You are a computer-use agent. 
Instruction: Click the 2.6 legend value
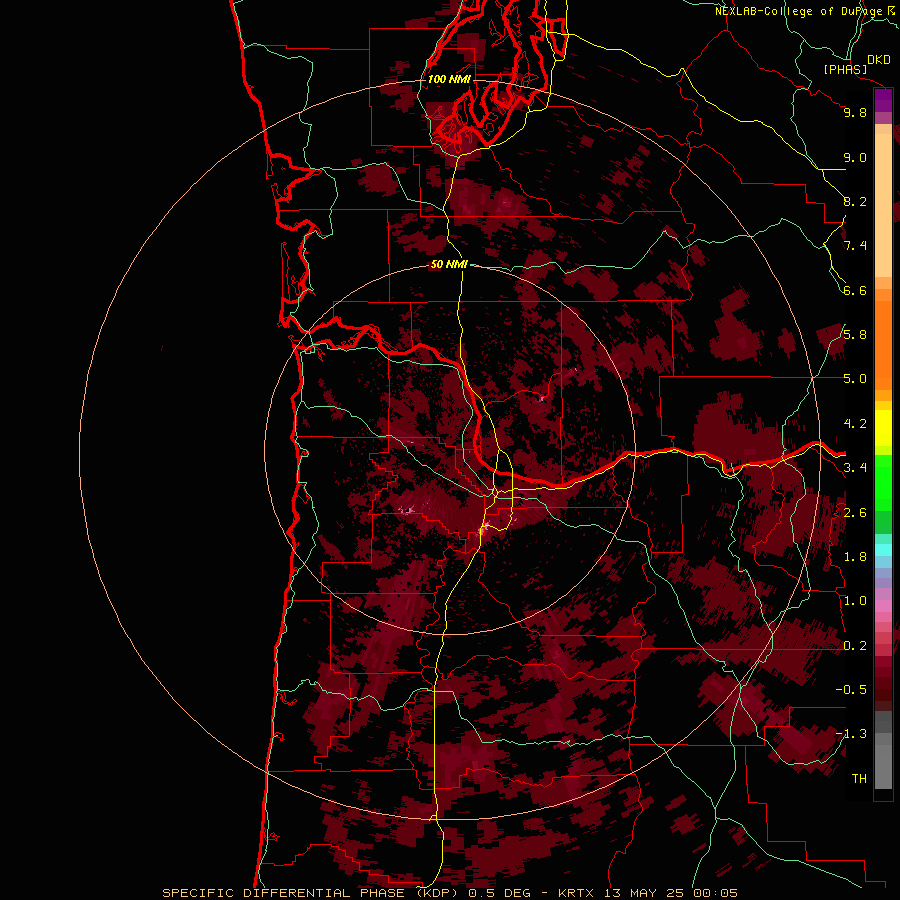click(x=855, y=513)
